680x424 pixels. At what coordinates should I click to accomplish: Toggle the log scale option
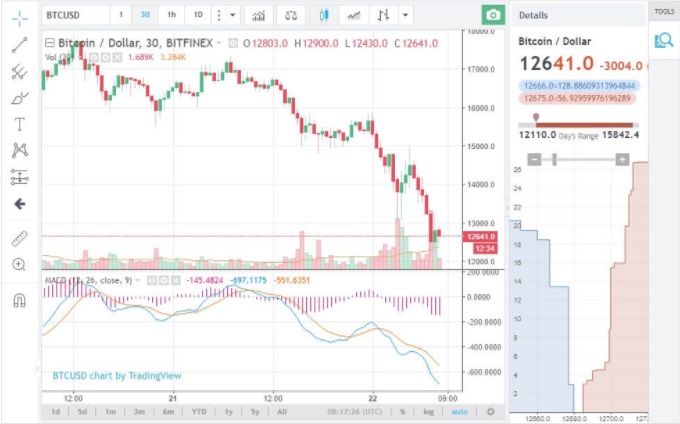[429, 411]
